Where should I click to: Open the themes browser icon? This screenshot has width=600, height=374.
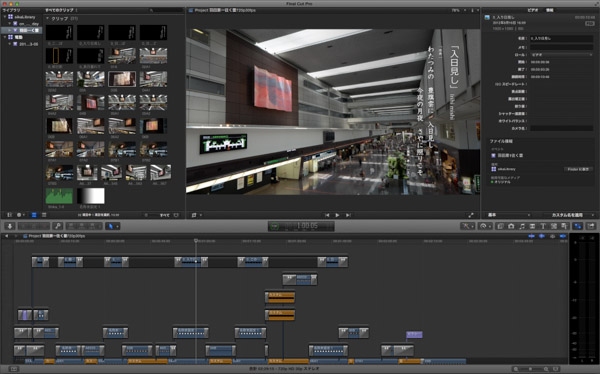tap(564, 226)
